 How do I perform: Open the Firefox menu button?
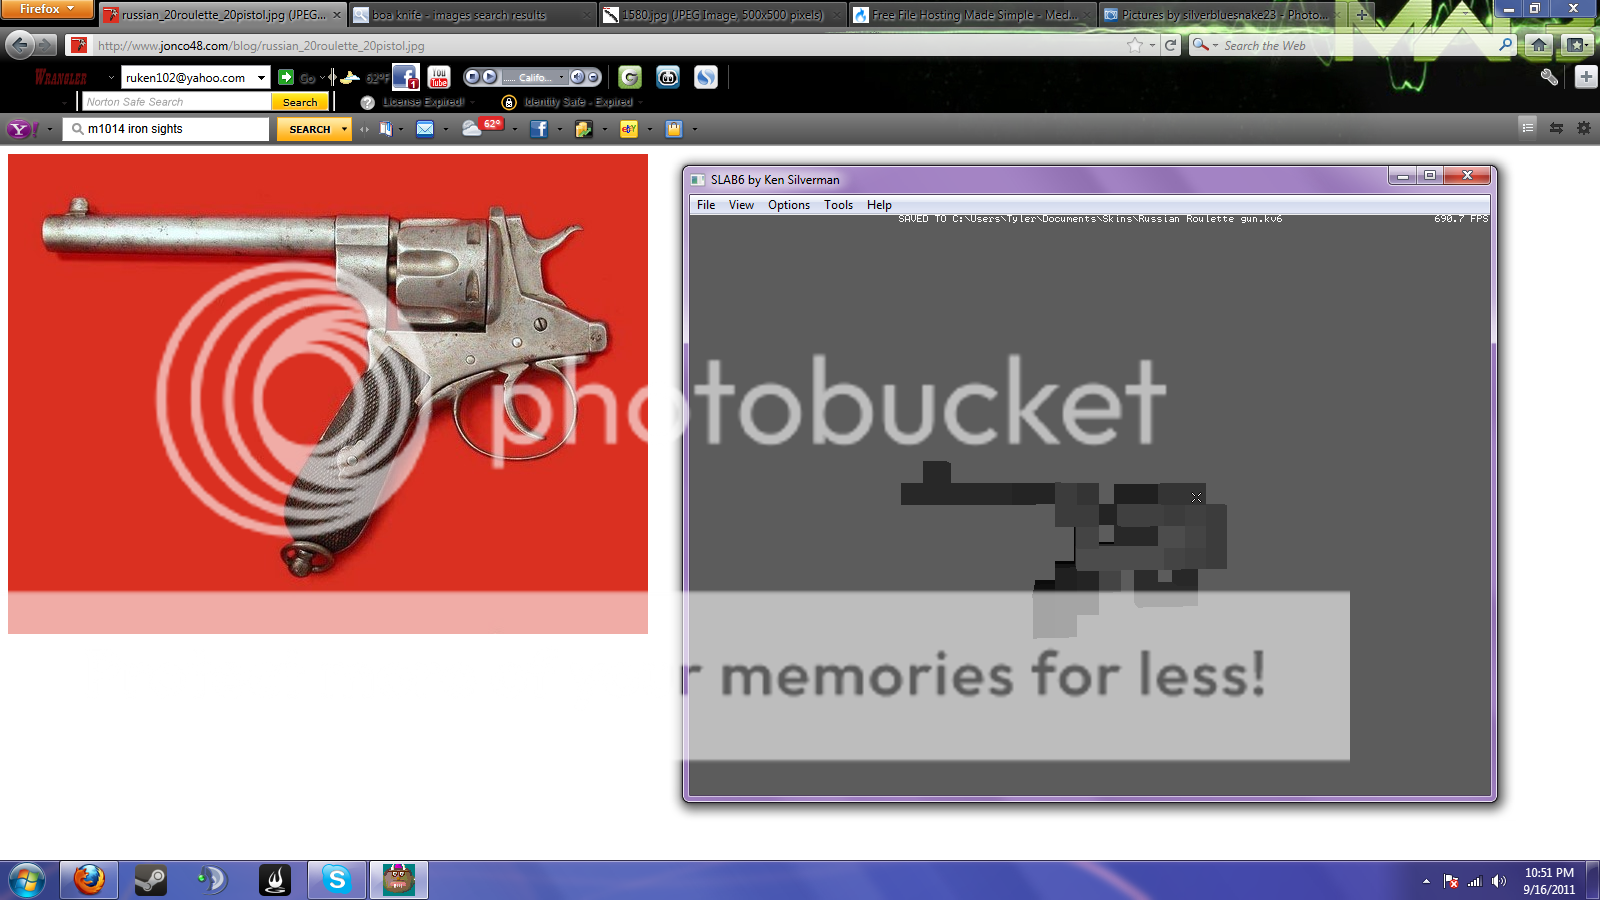pos(47,9)
